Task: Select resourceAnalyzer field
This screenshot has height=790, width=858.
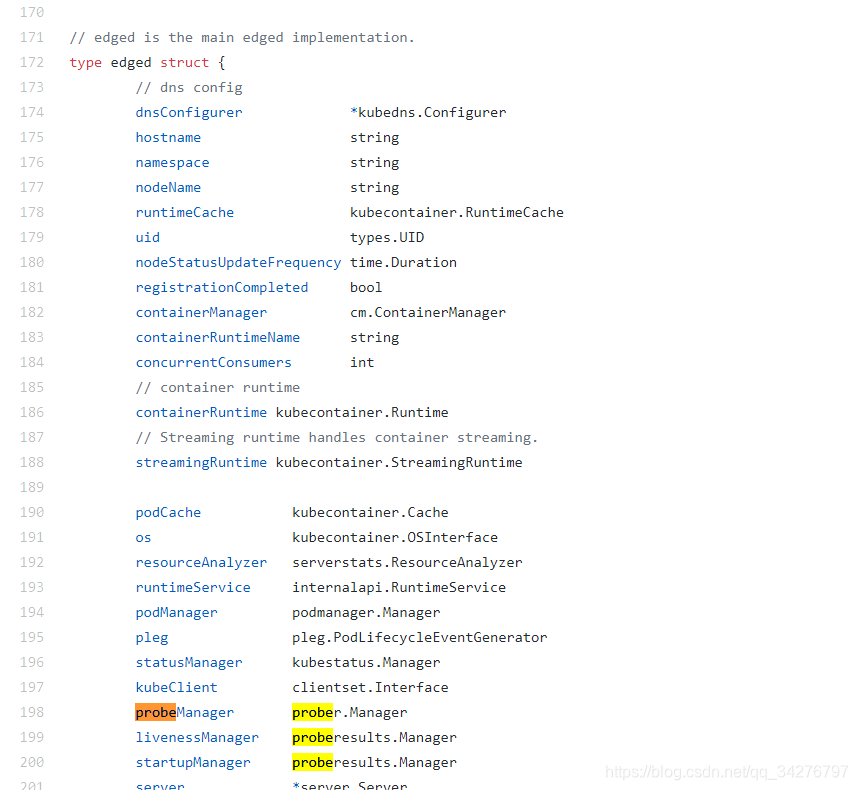Action: [x=201, y=562]
